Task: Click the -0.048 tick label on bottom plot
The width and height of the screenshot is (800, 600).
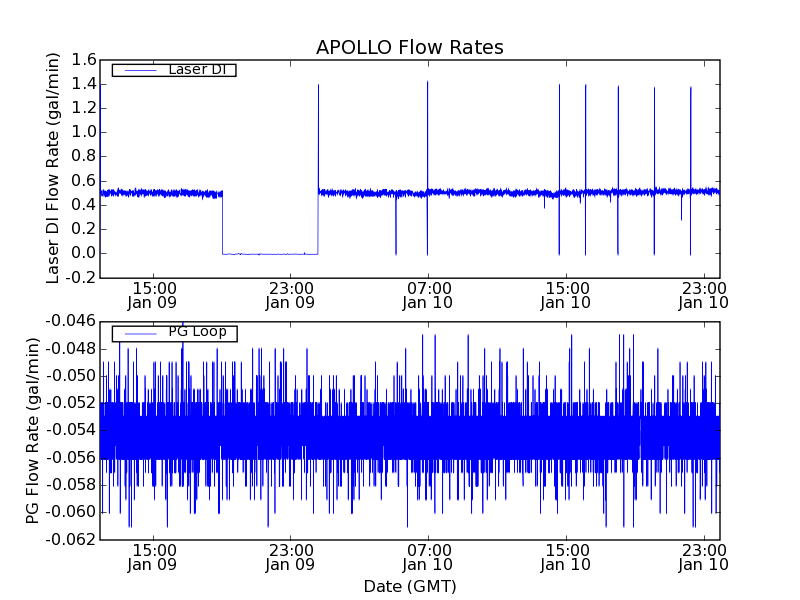Action: (x=70, y=349)
